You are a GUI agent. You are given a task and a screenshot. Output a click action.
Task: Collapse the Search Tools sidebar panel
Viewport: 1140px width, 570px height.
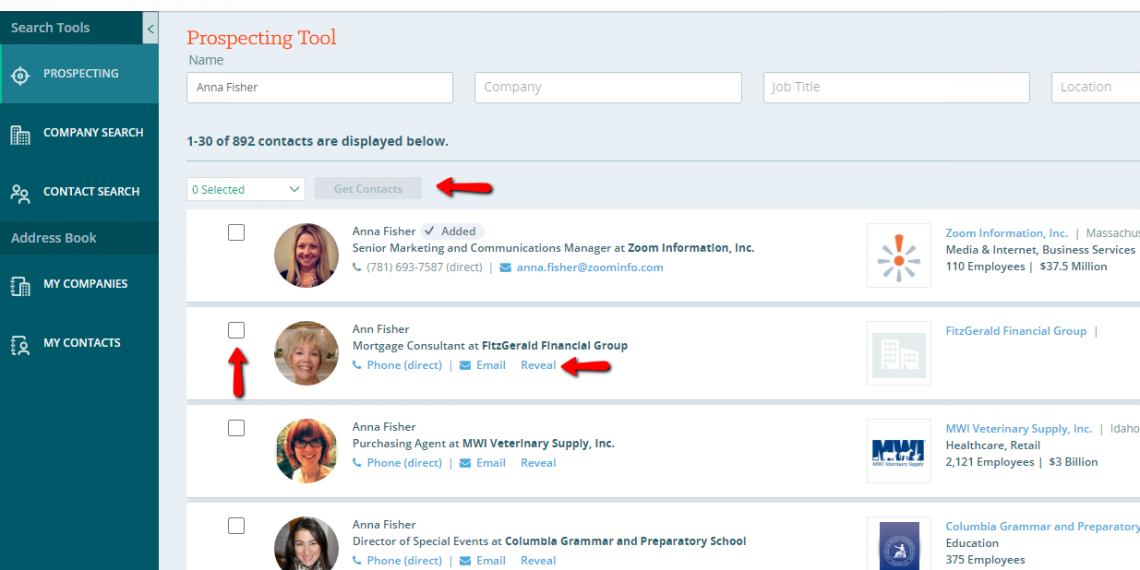151,28
